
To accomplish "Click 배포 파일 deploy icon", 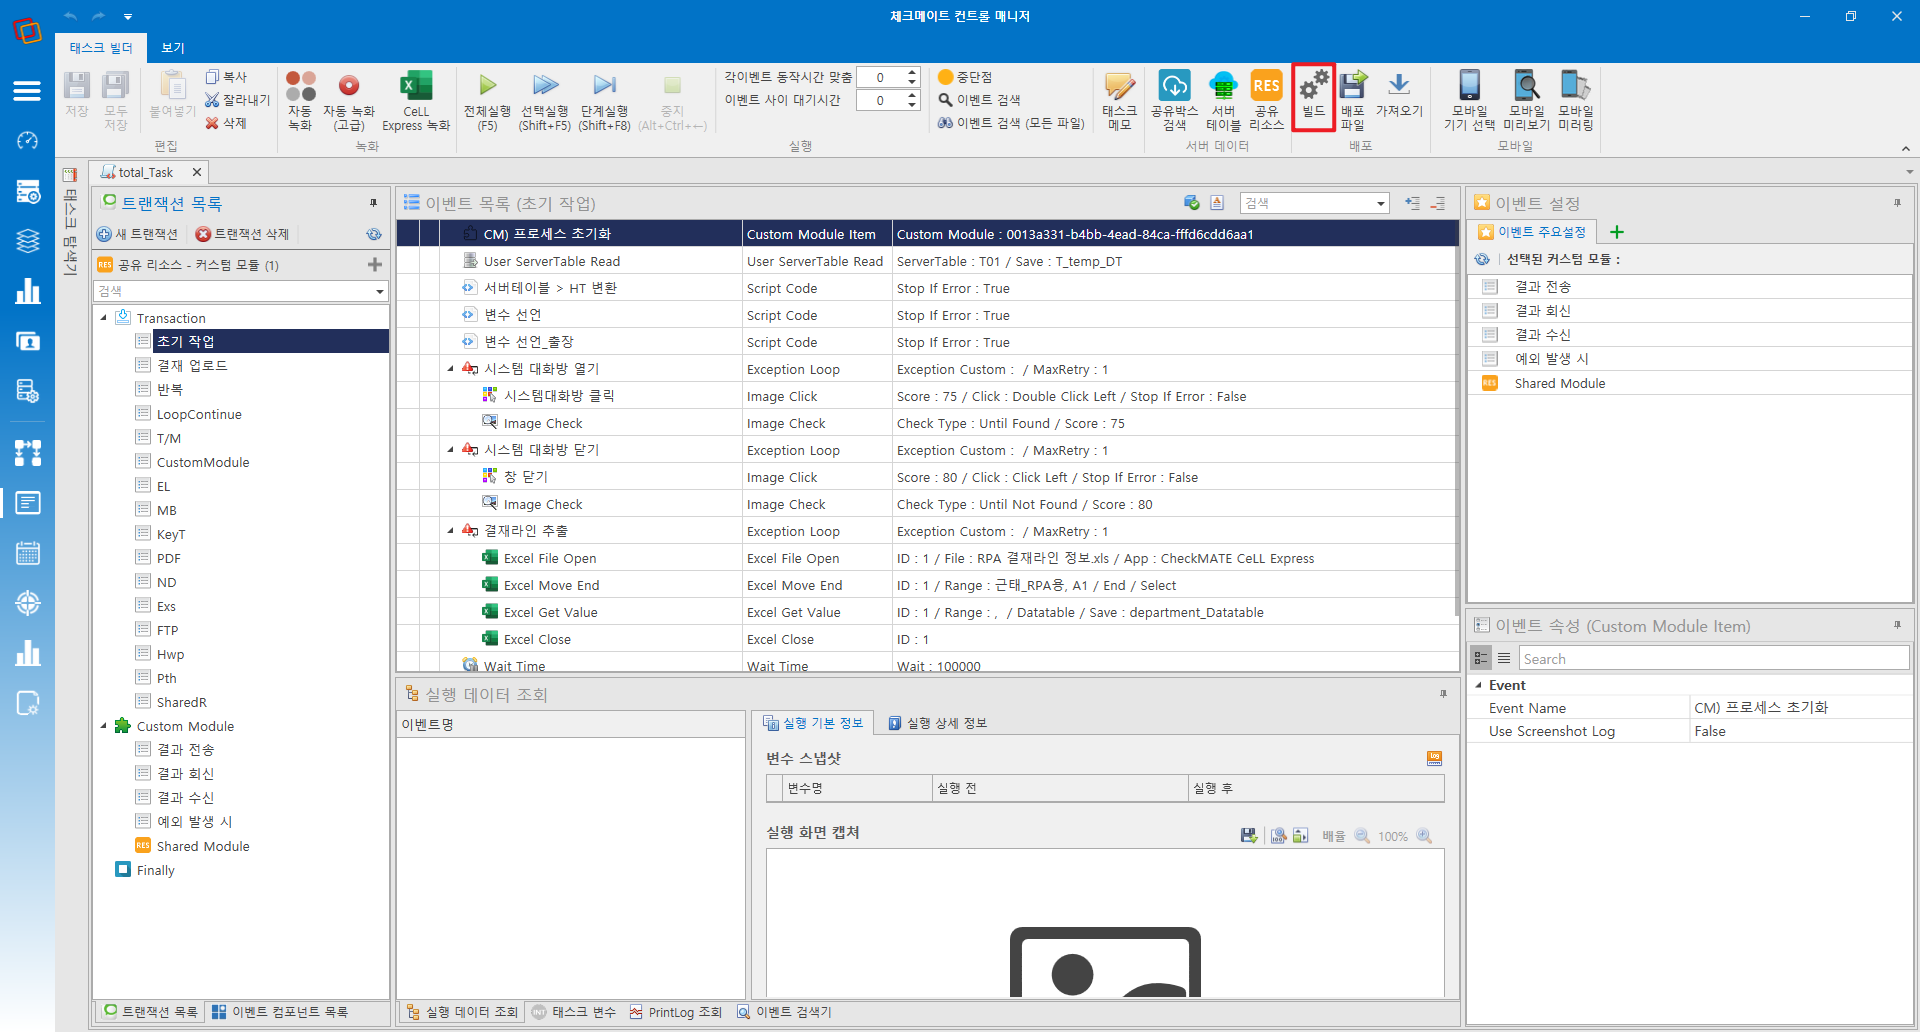I will point(1353,85).
